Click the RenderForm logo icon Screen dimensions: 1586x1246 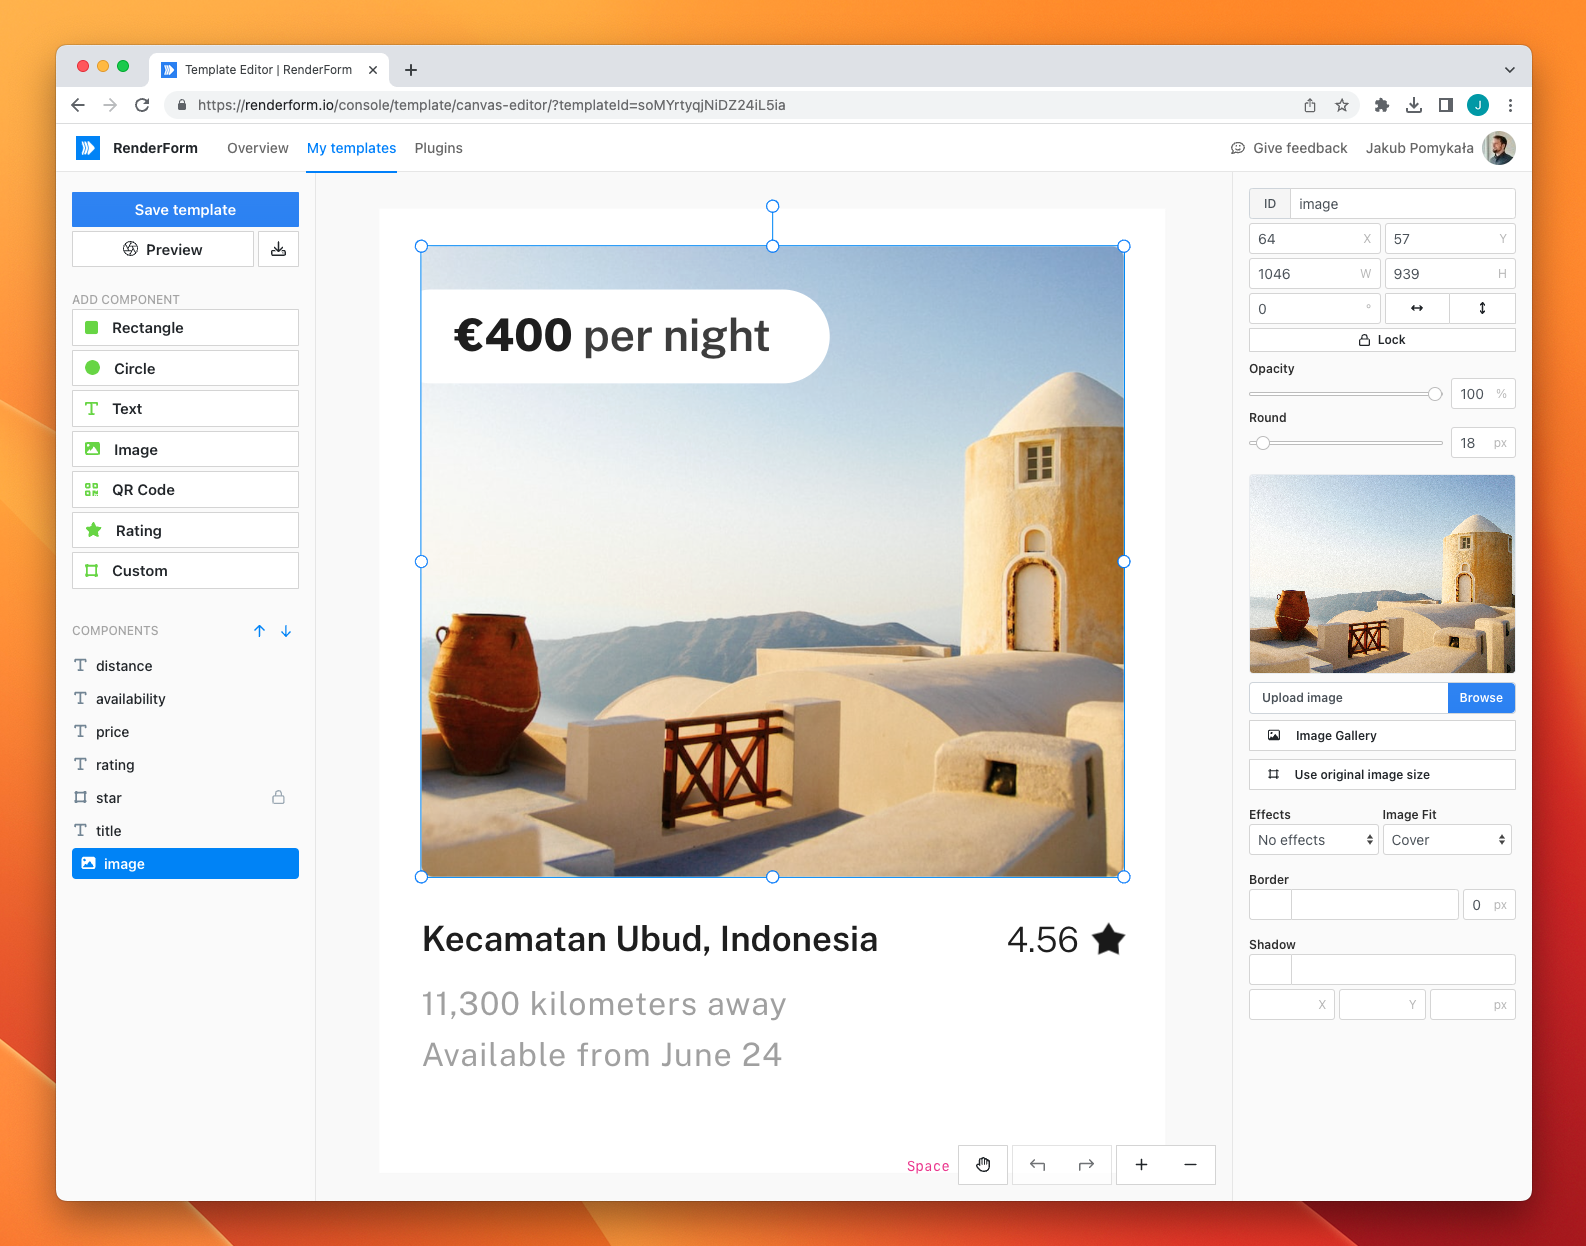click(x=88, y=148)
